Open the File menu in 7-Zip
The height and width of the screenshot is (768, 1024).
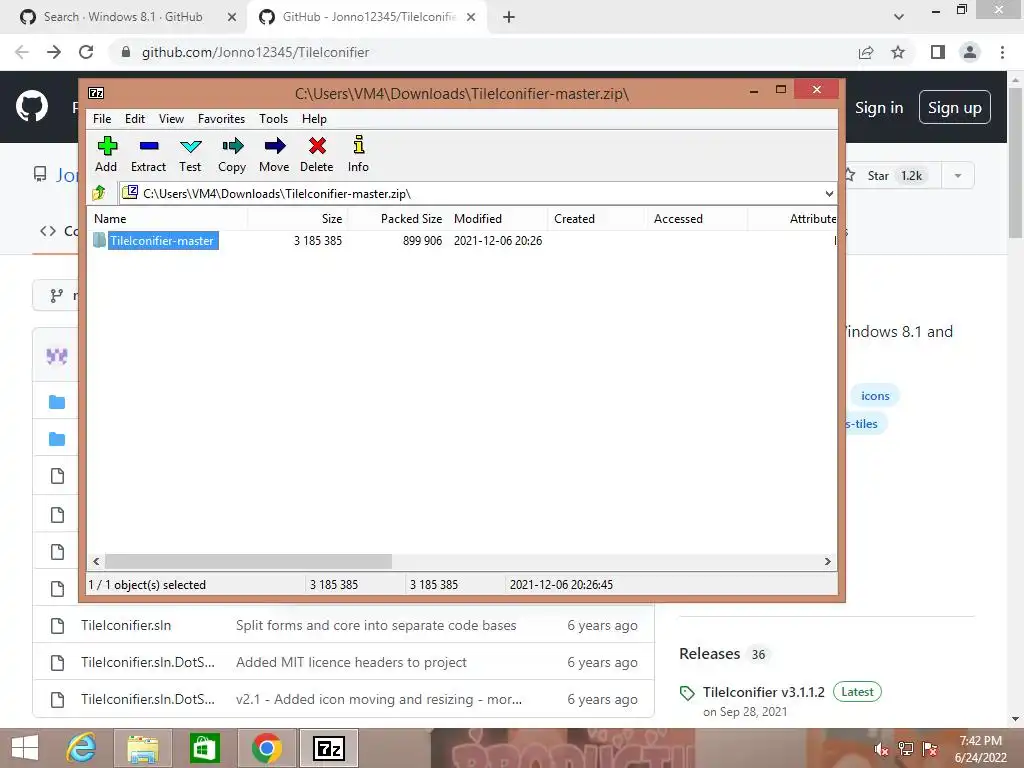[x=102, y=119]
